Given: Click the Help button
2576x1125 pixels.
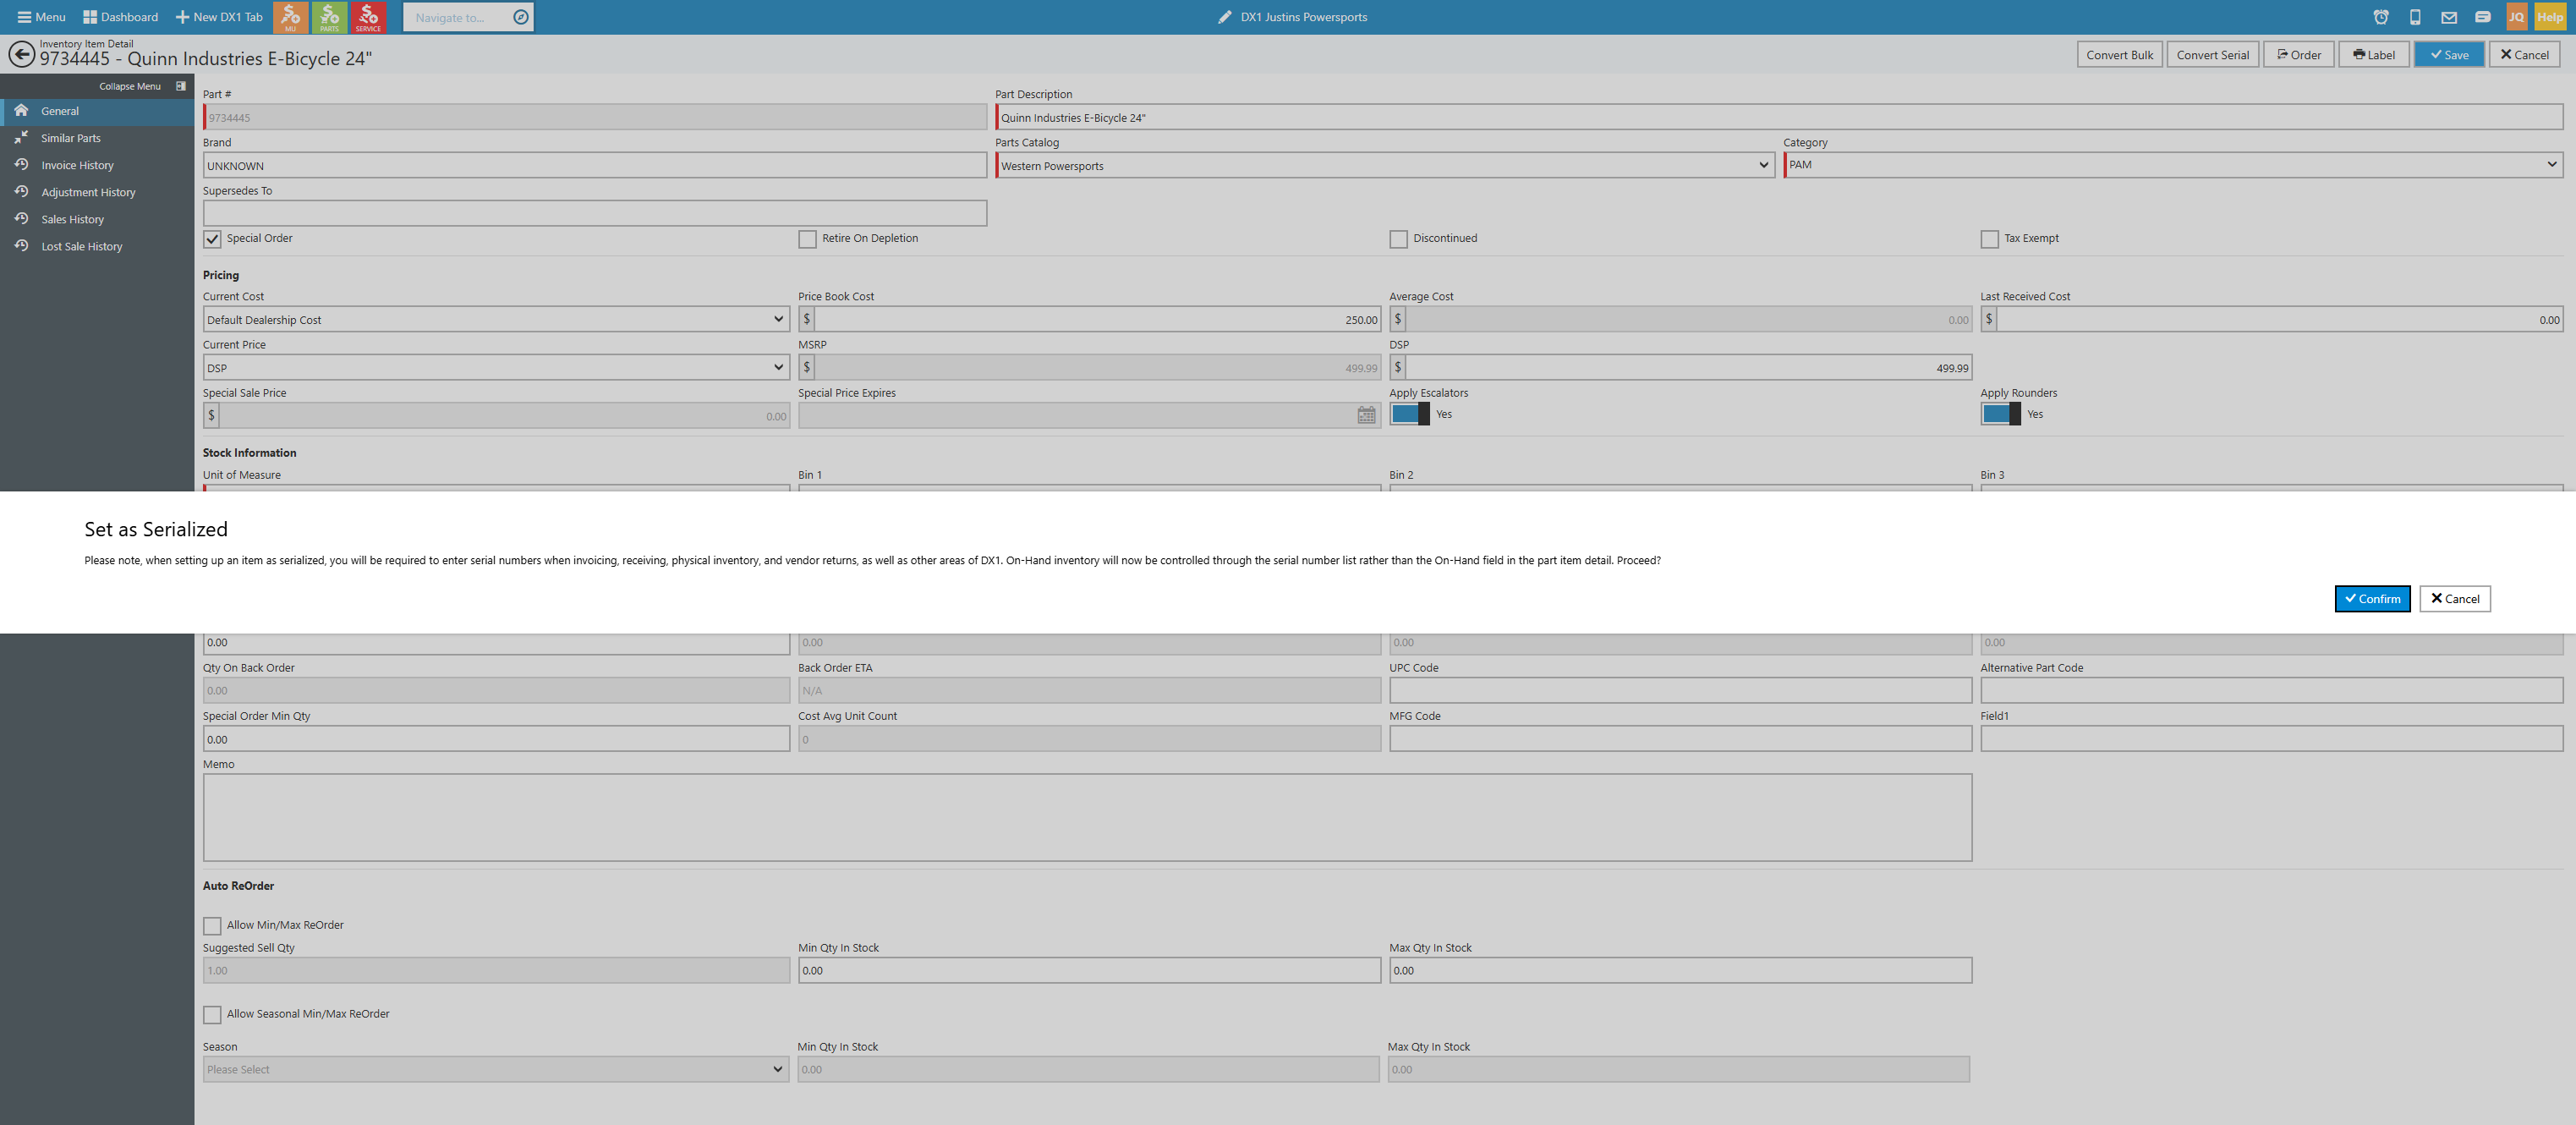Looking at the screenshot, I should tap(2550, 17).
